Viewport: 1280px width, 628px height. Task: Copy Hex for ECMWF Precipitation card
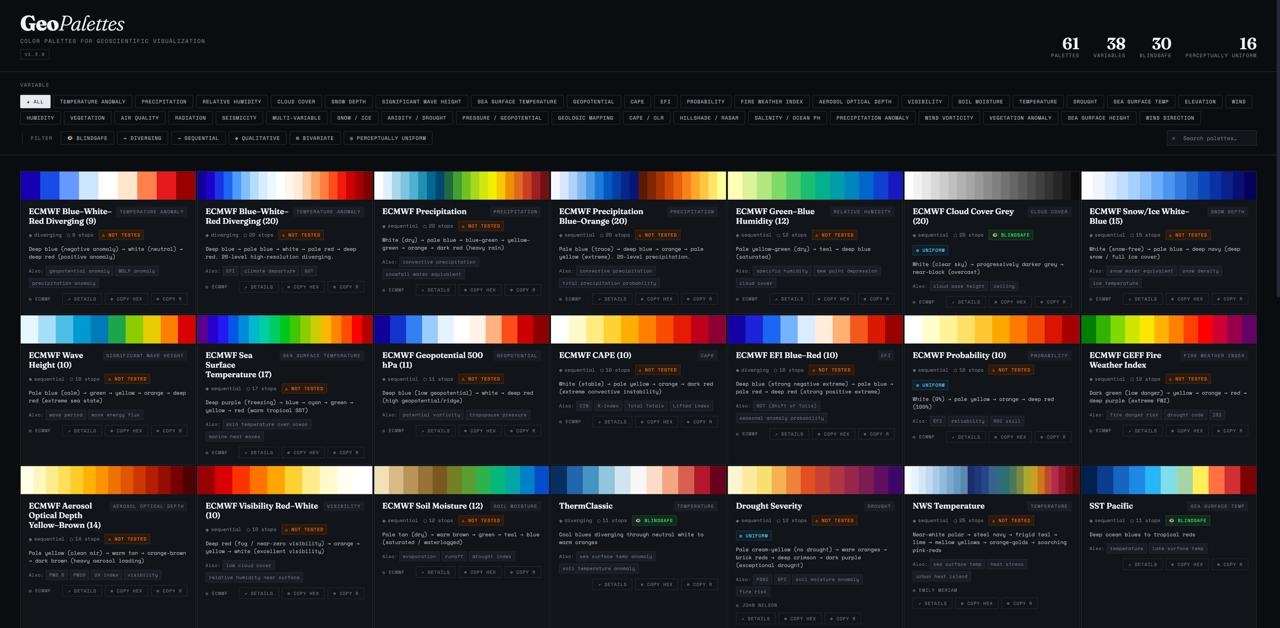tap(481, 290)
